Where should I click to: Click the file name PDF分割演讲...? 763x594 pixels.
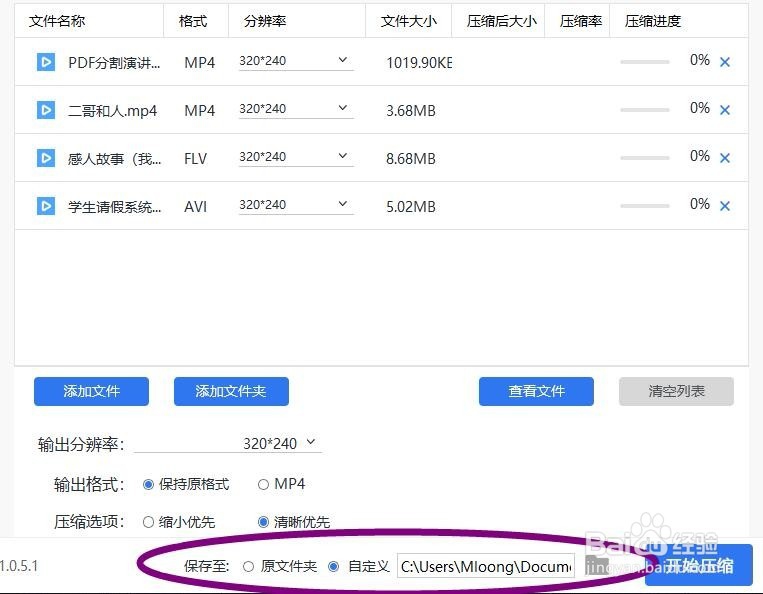(114, 63)
